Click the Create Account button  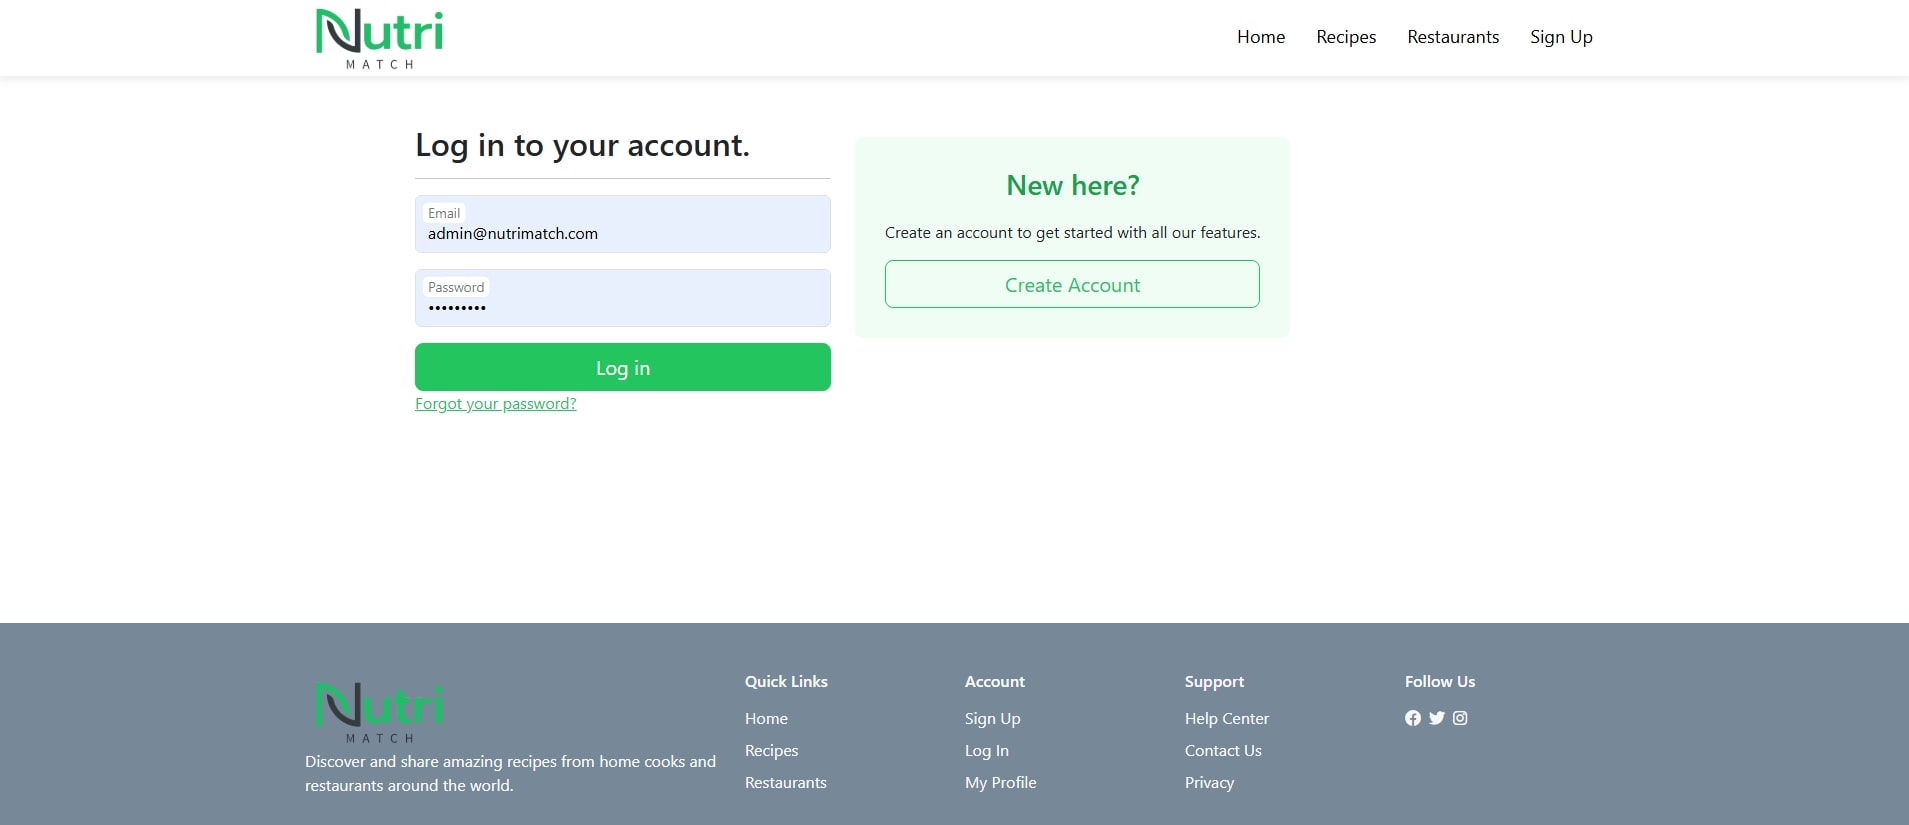point(1071,285)
